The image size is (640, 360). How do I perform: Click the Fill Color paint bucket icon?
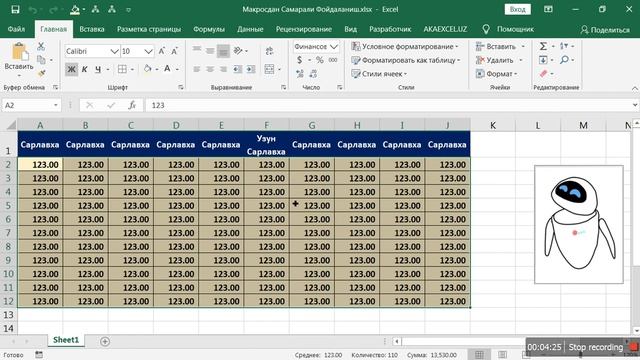coord(147,69)
